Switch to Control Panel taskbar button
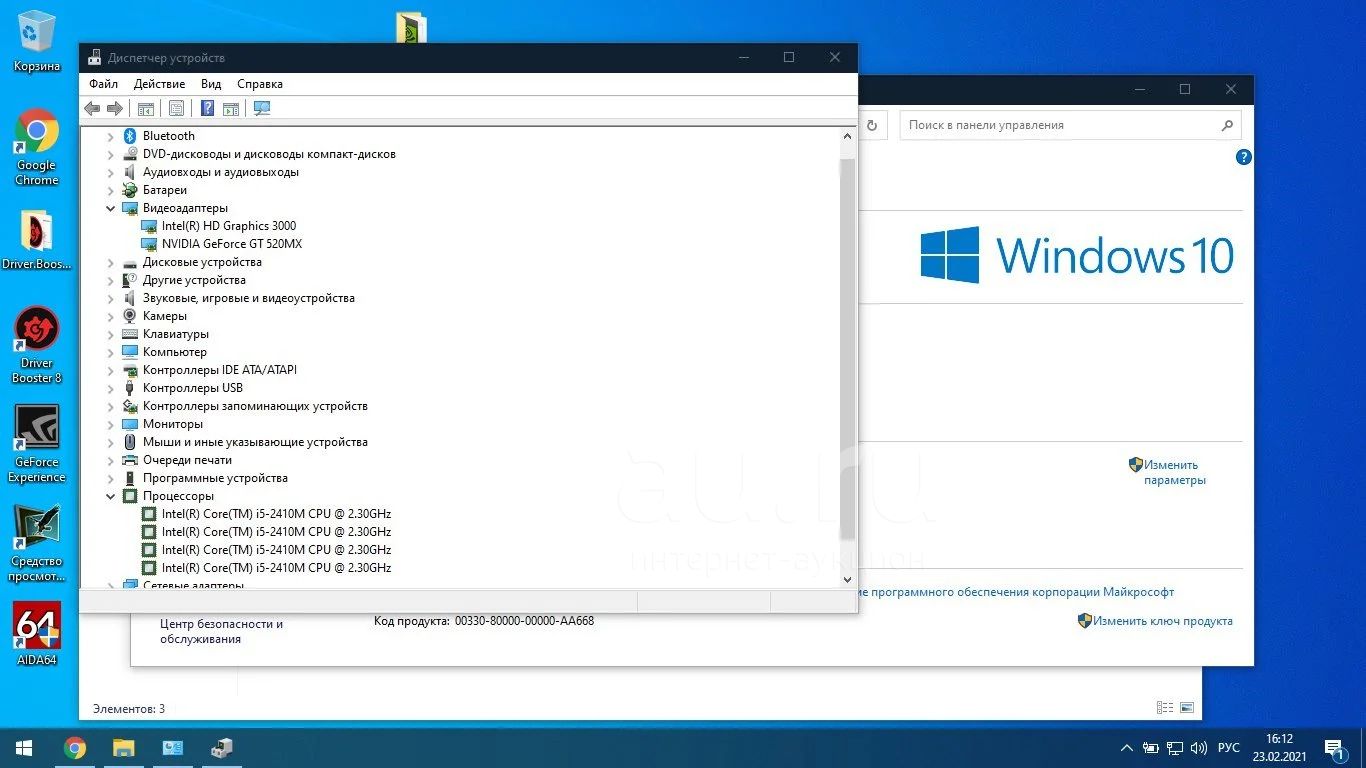Image resolution: width=1366 pixels, height=768 pixels. [x=172, y=748]
